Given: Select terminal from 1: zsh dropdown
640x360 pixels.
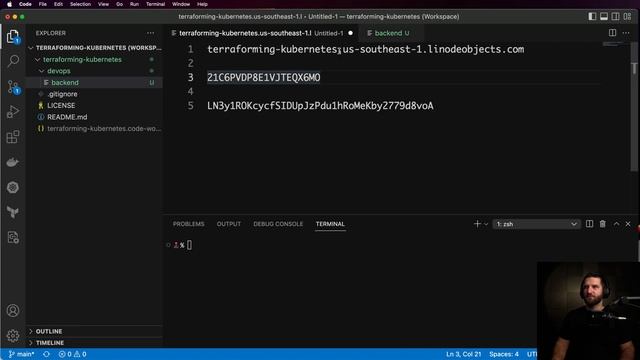Looking at the screenshot, I should click(x=536, y=224).
